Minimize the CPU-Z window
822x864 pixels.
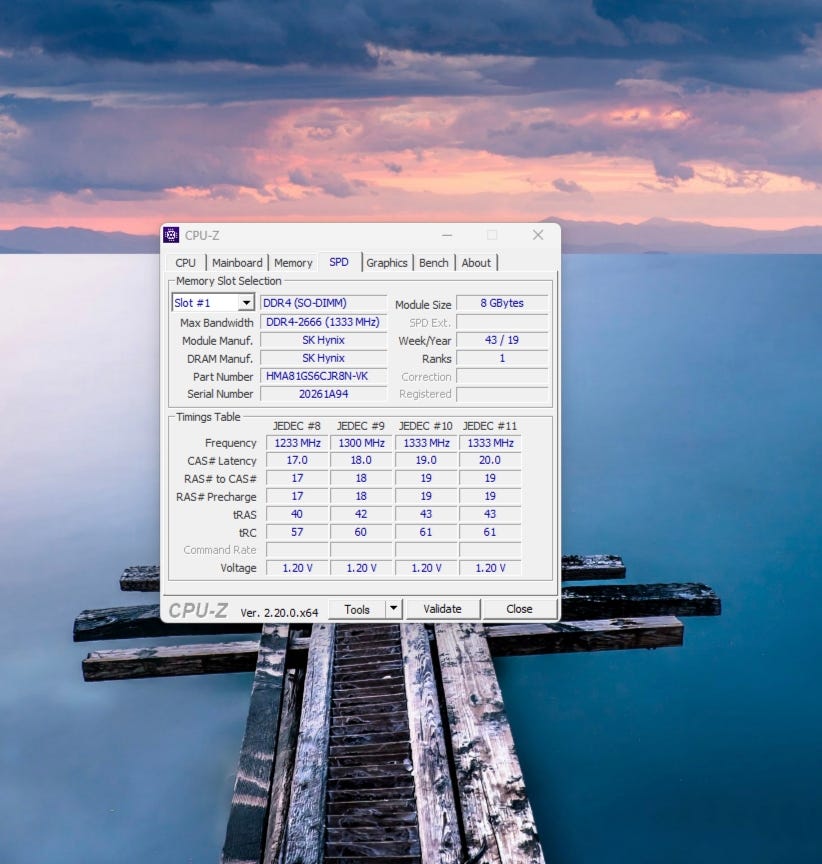point(447,235)
